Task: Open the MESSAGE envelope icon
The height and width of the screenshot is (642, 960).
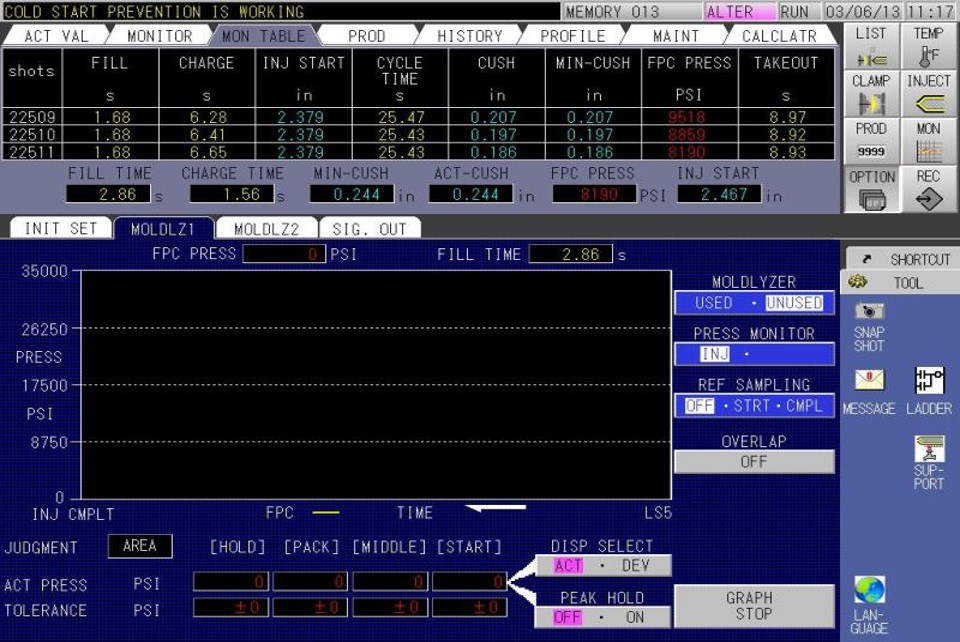Action: pos(868,390)
